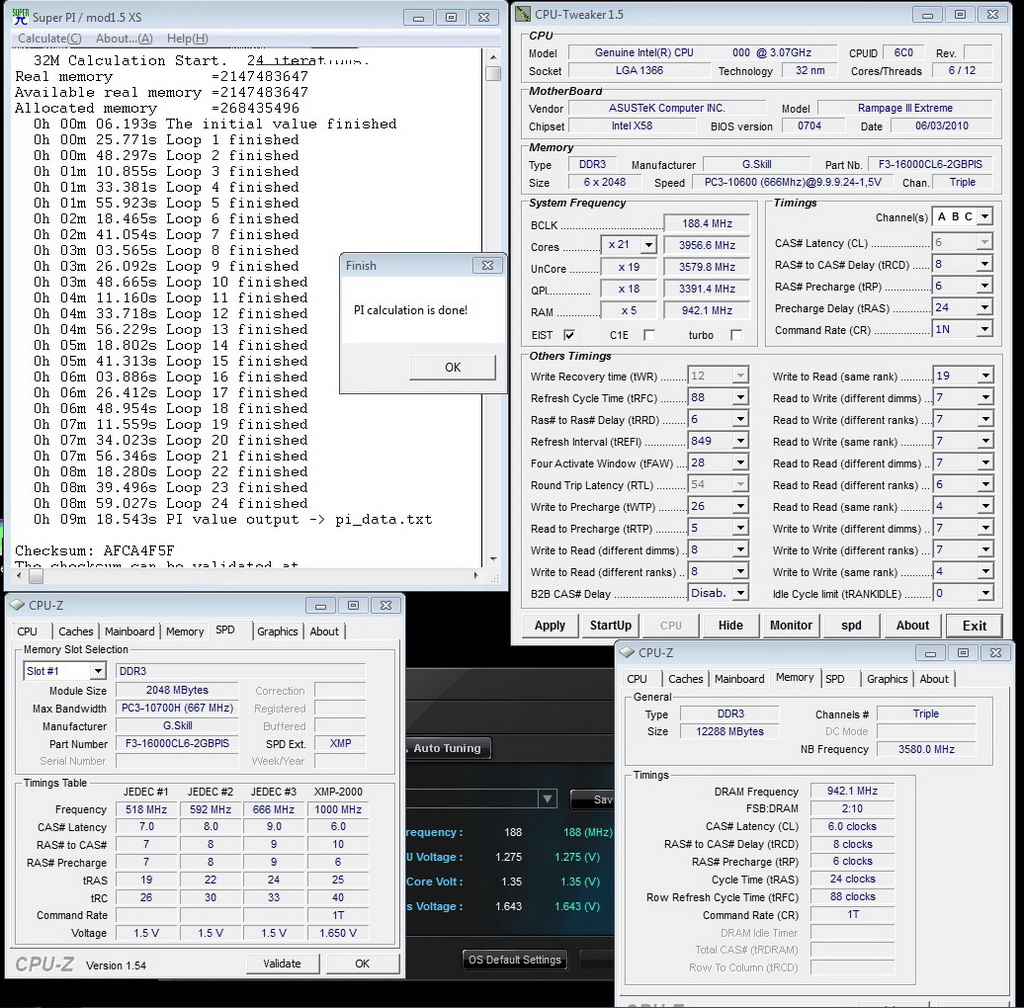Click Validate in CPU-Z SPD window
Viewport: 1024px width, 1008px height.
click(x=282, y=964)
